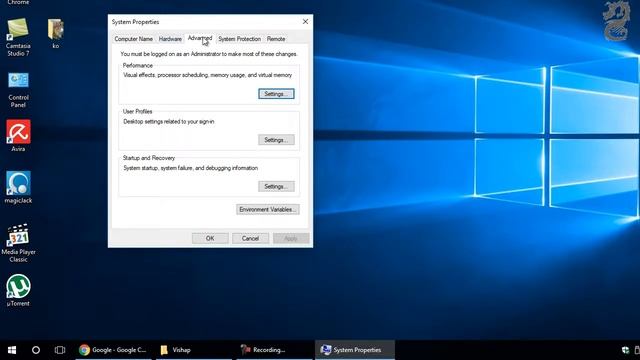640x360 pixels.
Task: Open Task View on taskbar
Action: coord(60,350)
